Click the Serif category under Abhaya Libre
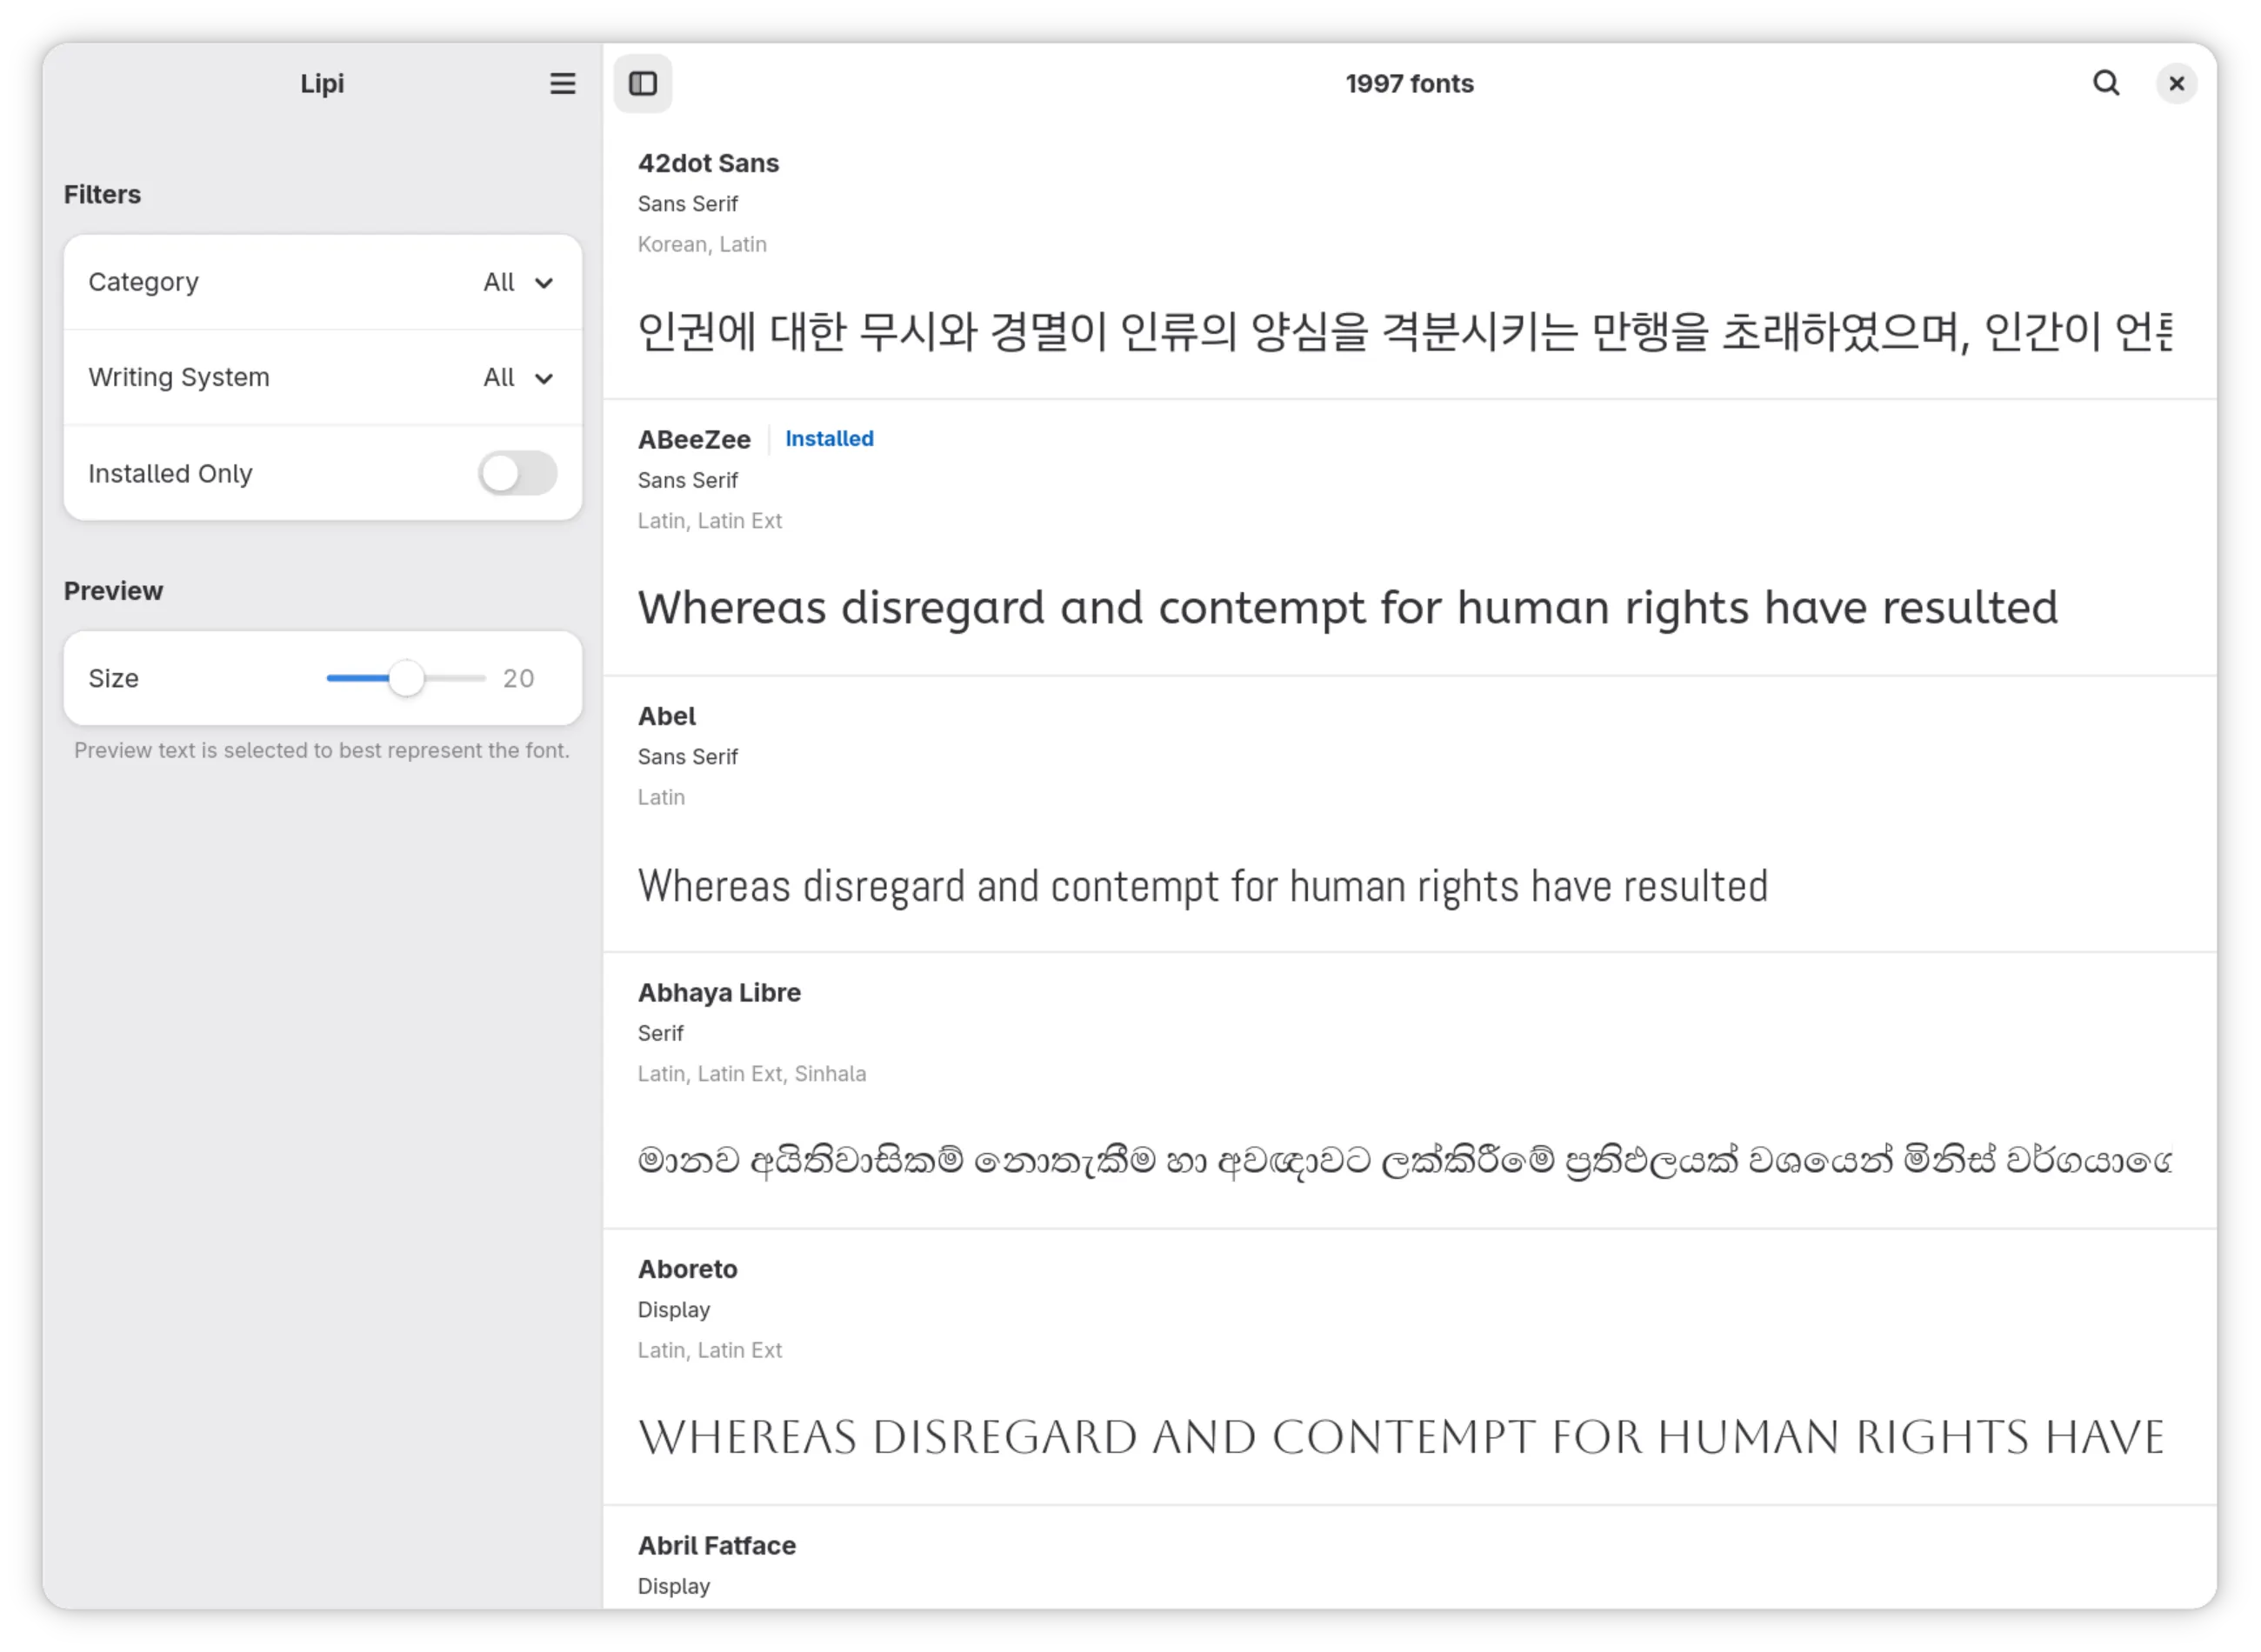 660,1034
